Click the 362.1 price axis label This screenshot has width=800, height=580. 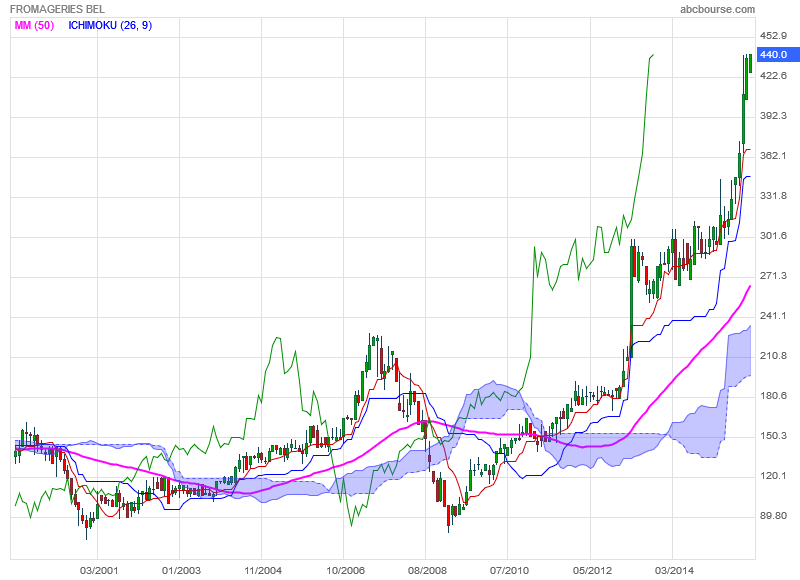773,156
